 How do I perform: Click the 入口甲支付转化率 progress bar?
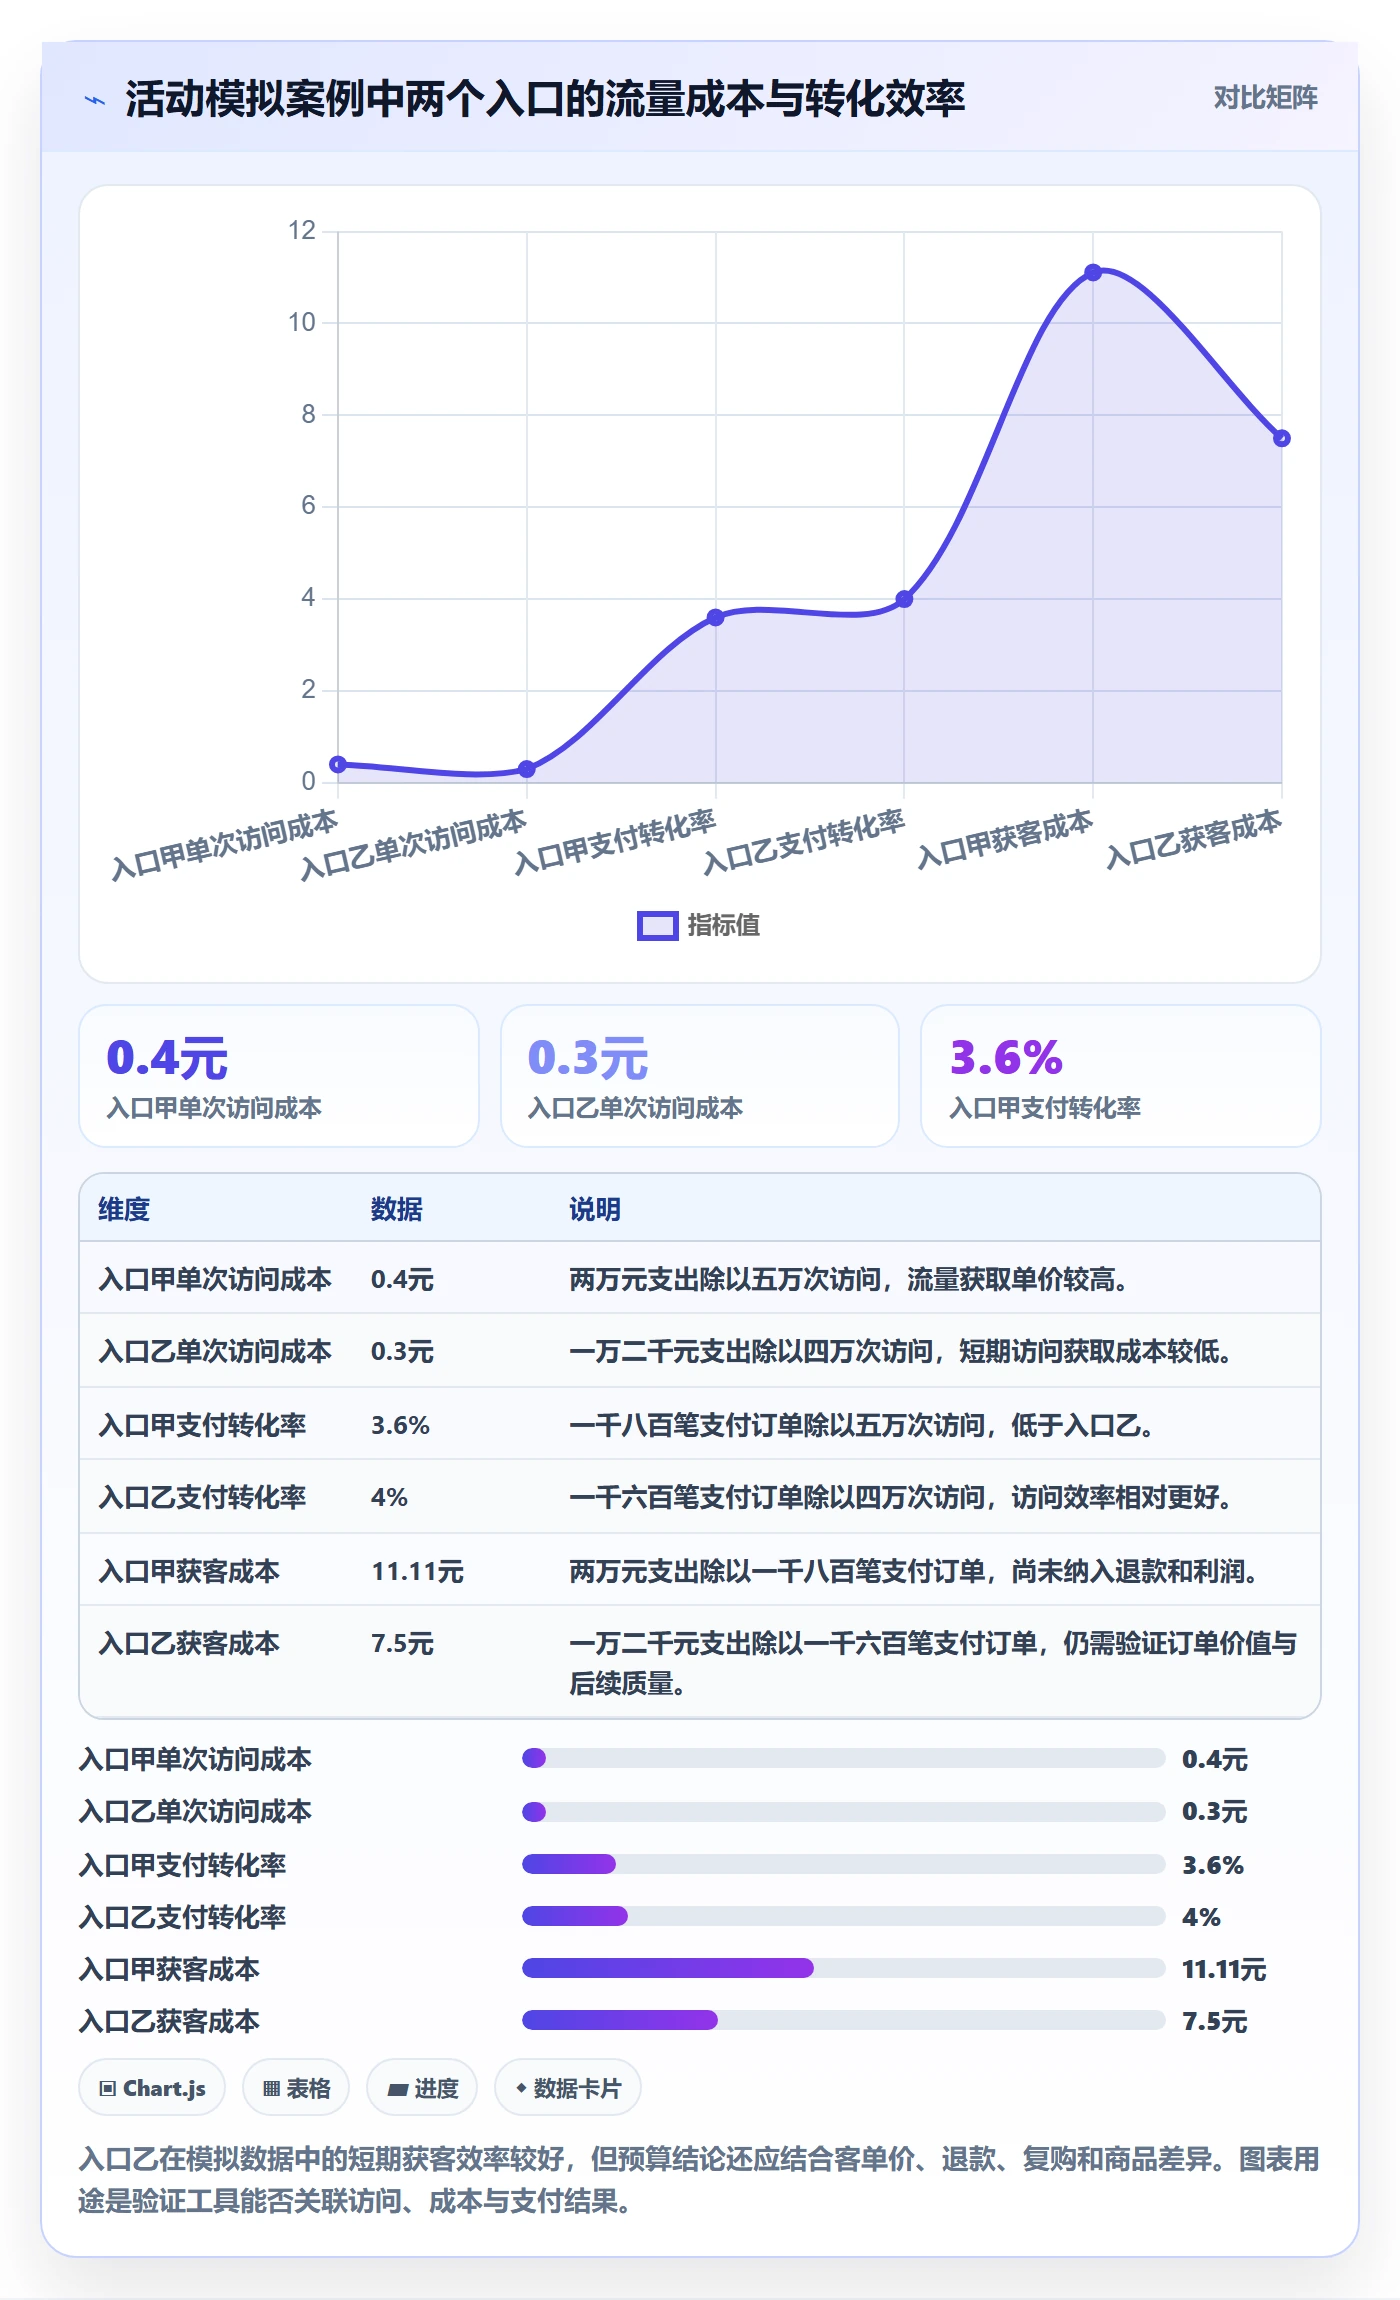click(x=843, y=1864)
